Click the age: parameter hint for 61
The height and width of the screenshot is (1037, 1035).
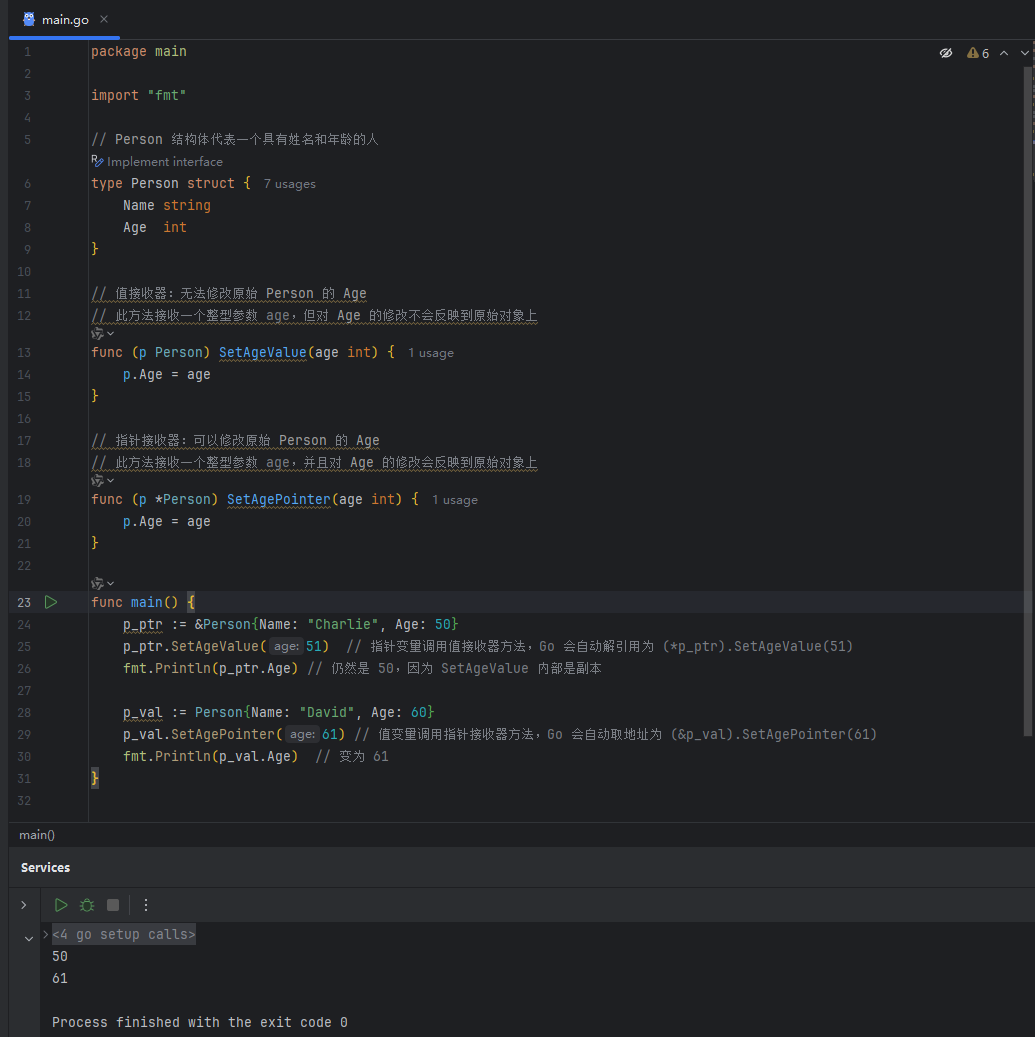pos(302,734)
